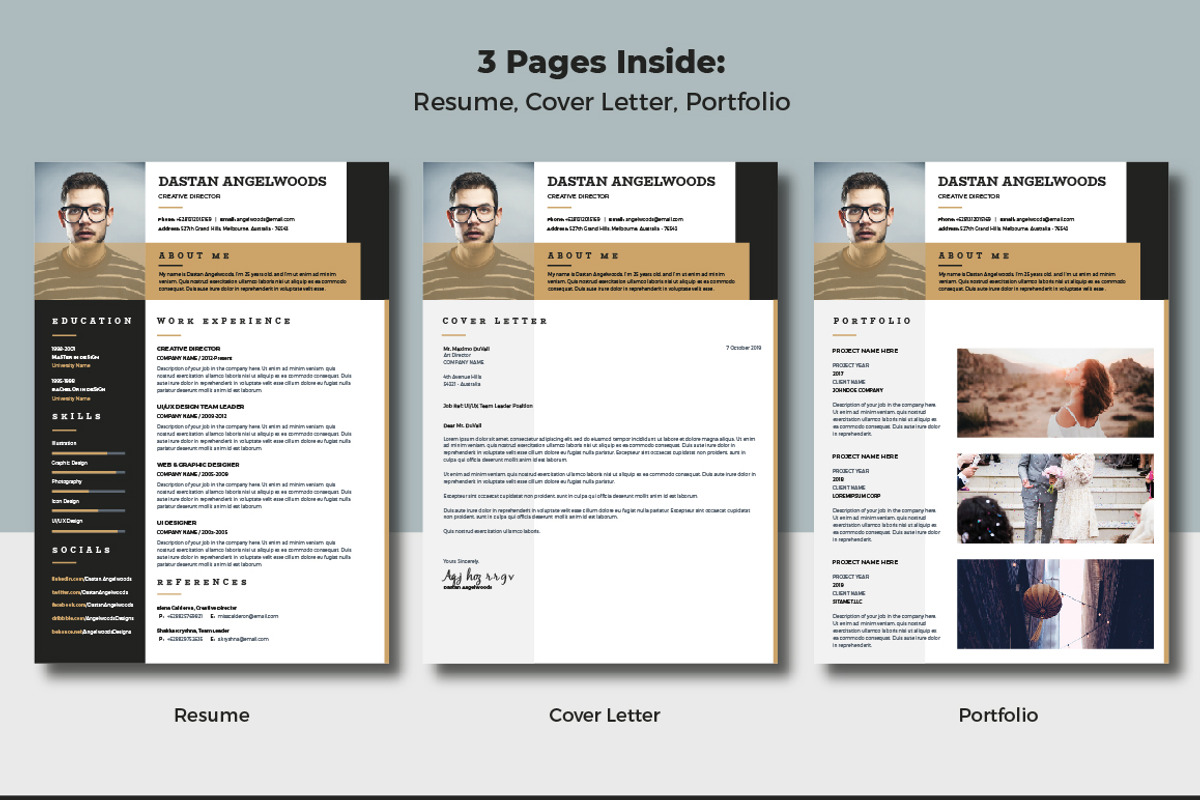Click the EDUCATION section heading
This screenshot has height=800, width=1200.
tap(92, 321)
